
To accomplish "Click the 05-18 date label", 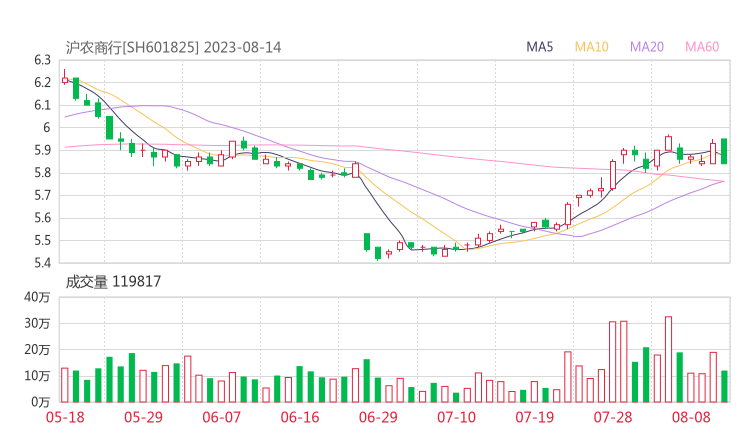I will 65,417.
